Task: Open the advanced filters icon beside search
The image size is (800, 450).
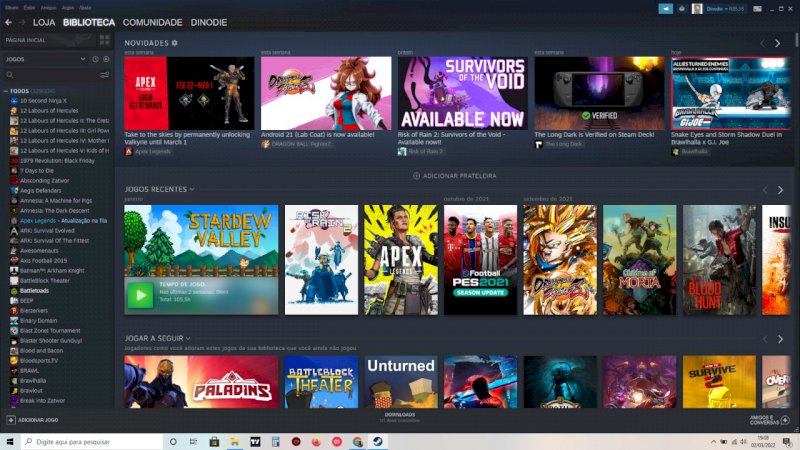Action: coord(105,75)
